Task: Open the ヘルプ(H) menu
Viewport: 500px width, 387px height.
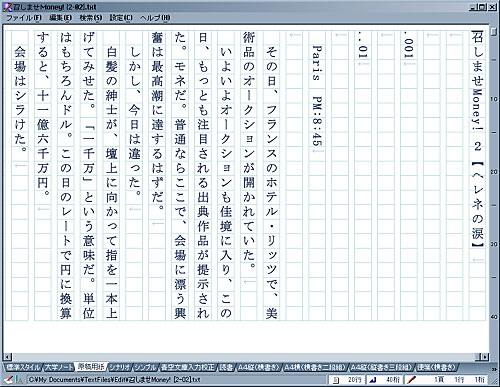Action: coord(155,18)
